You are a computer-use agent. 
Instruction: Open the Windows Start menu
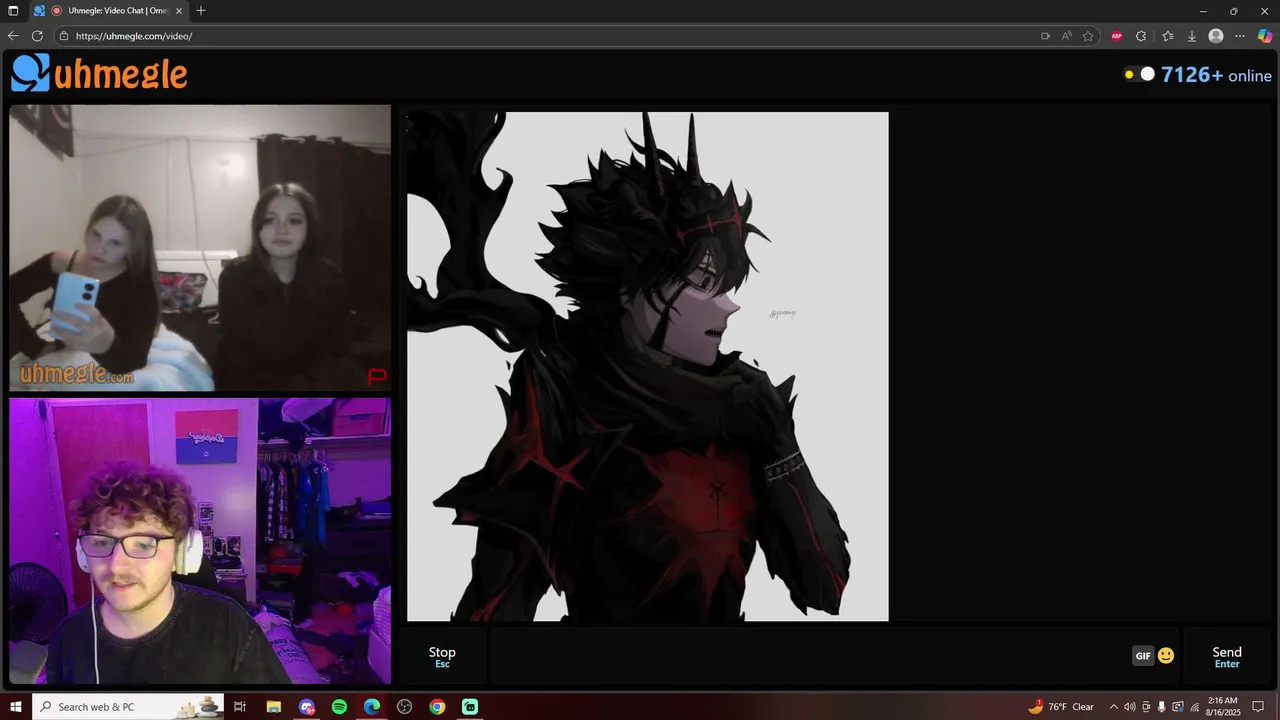15,707
